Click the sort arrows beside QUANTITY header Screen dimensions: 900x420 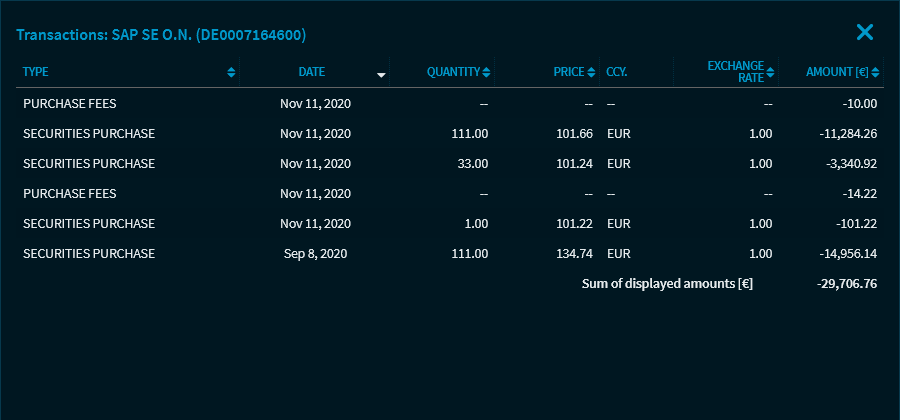point(486,72)
